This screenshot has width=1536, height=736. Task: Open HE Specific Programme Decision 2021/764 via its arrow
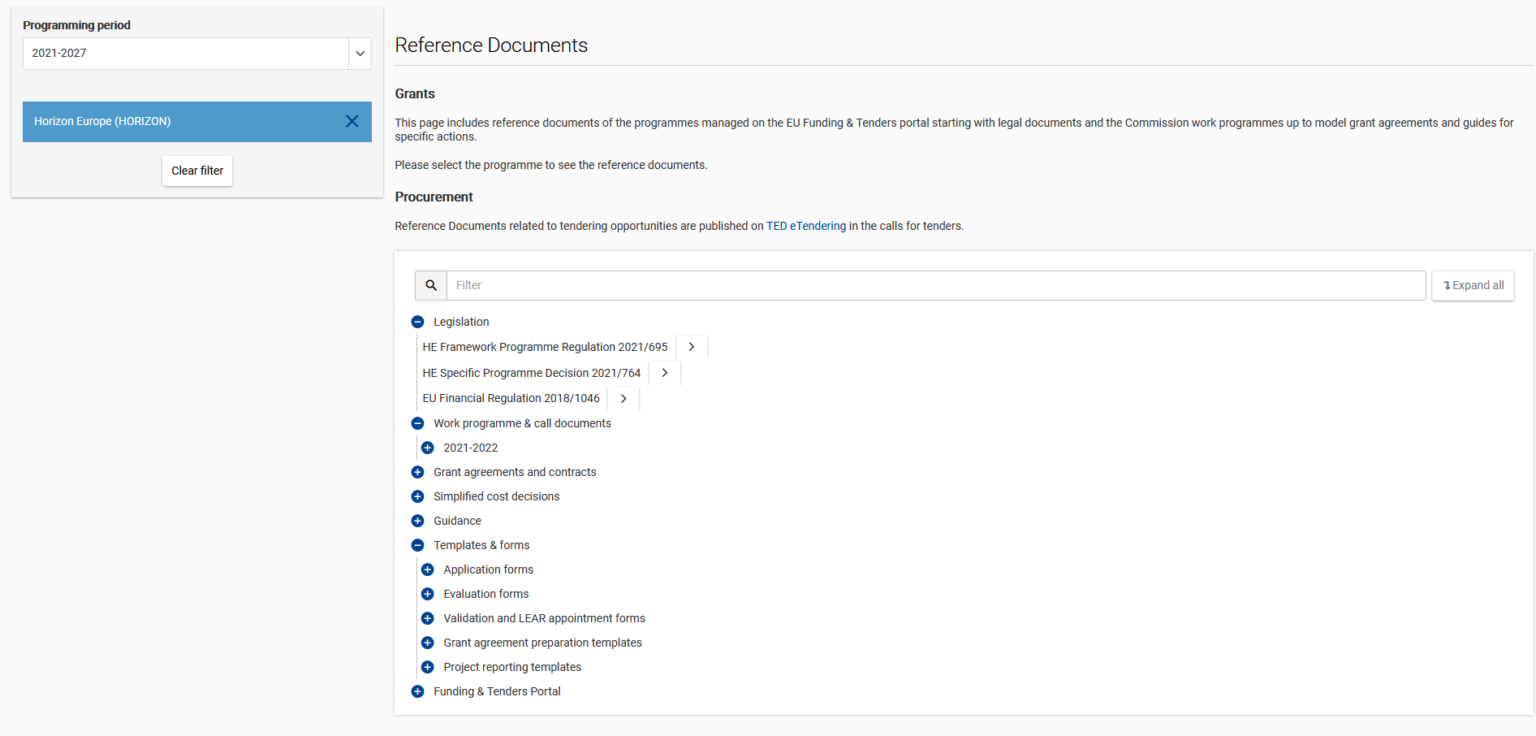click(664, 372)
